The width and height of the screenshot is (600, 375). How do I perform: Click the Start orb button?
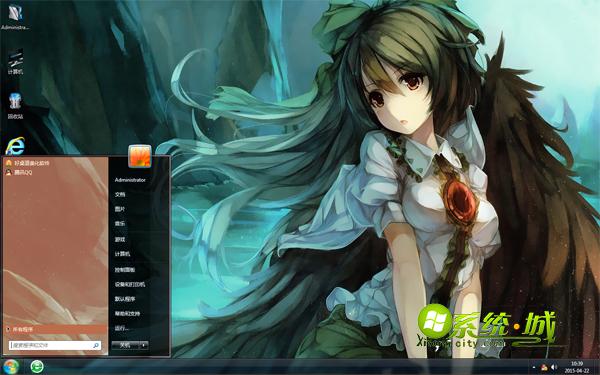coord(11,367)
